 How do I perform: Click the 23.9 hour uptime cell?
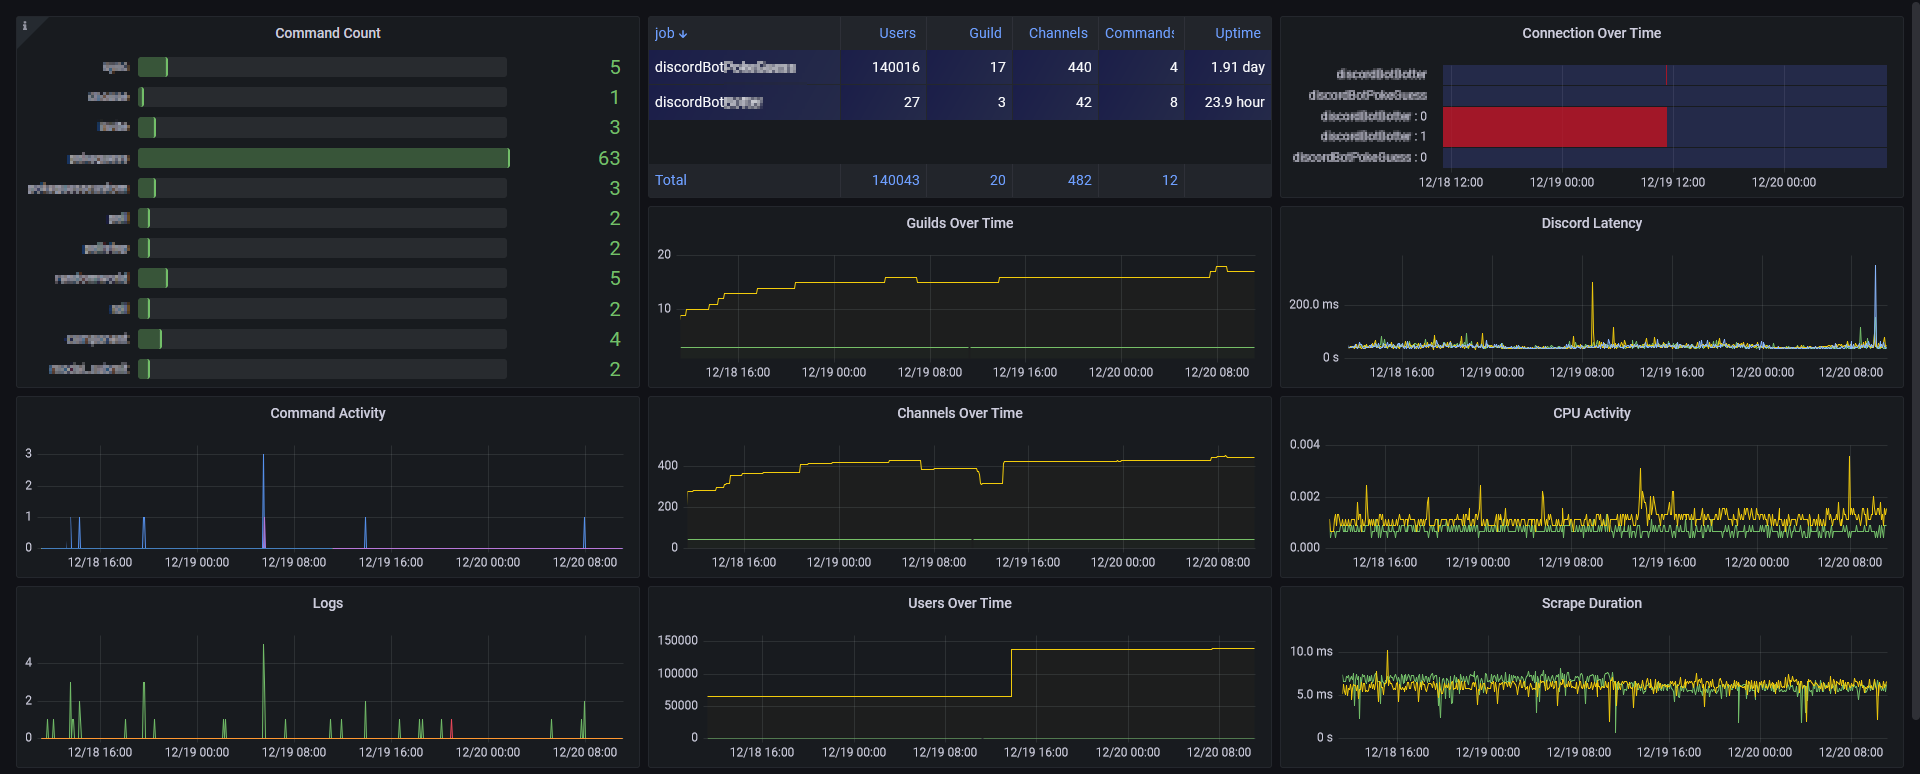point(1234,102)
